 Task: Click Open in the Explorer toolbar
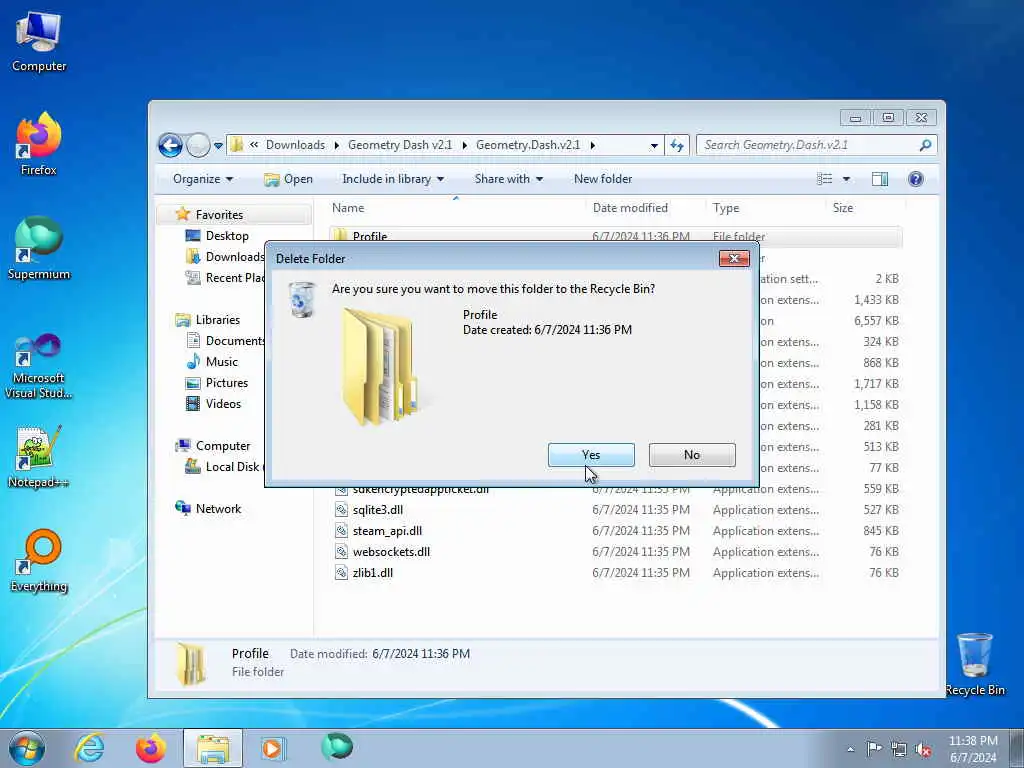coord(289,179)
